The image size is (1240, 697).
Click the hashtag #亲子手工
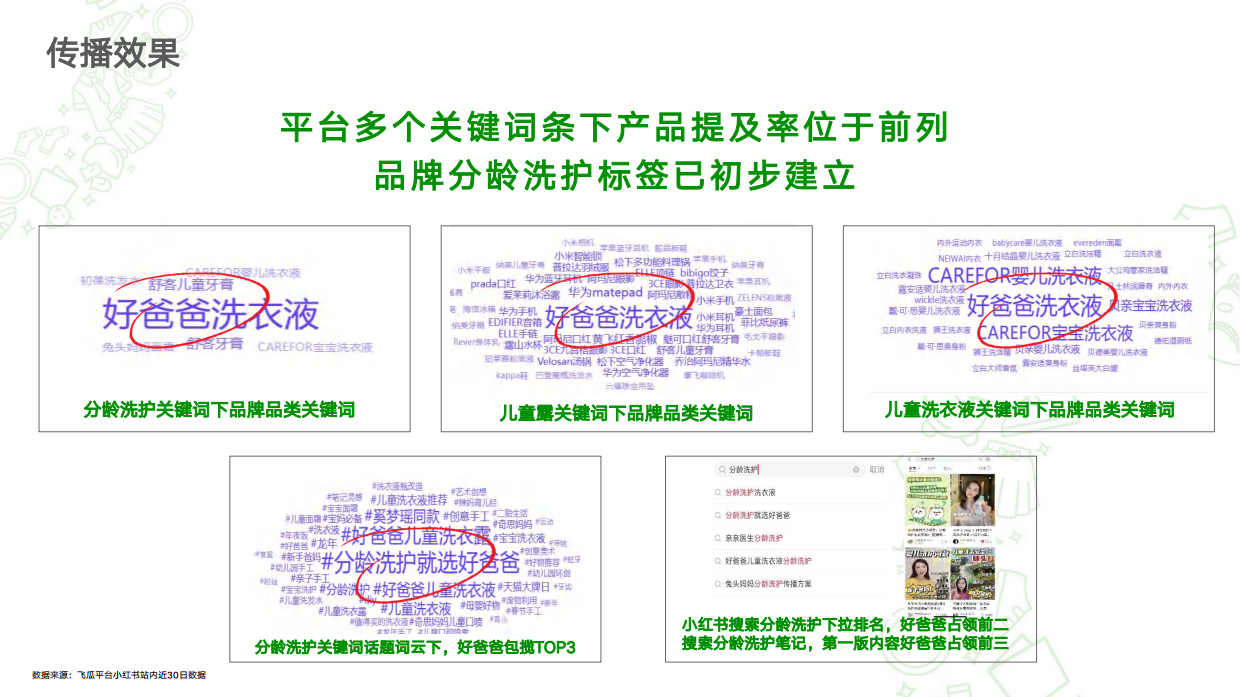310,578
